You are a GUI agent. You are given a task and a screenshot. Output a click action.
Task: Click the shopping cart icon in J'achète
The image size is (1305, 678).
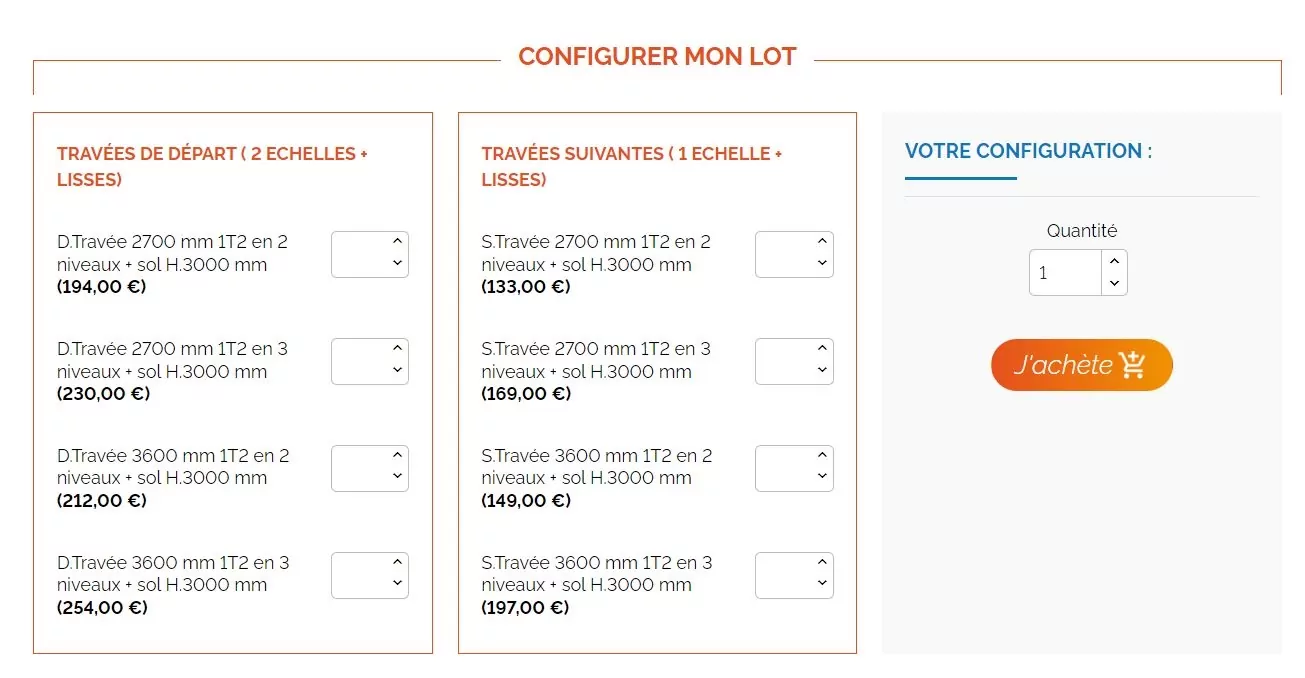1132,365
